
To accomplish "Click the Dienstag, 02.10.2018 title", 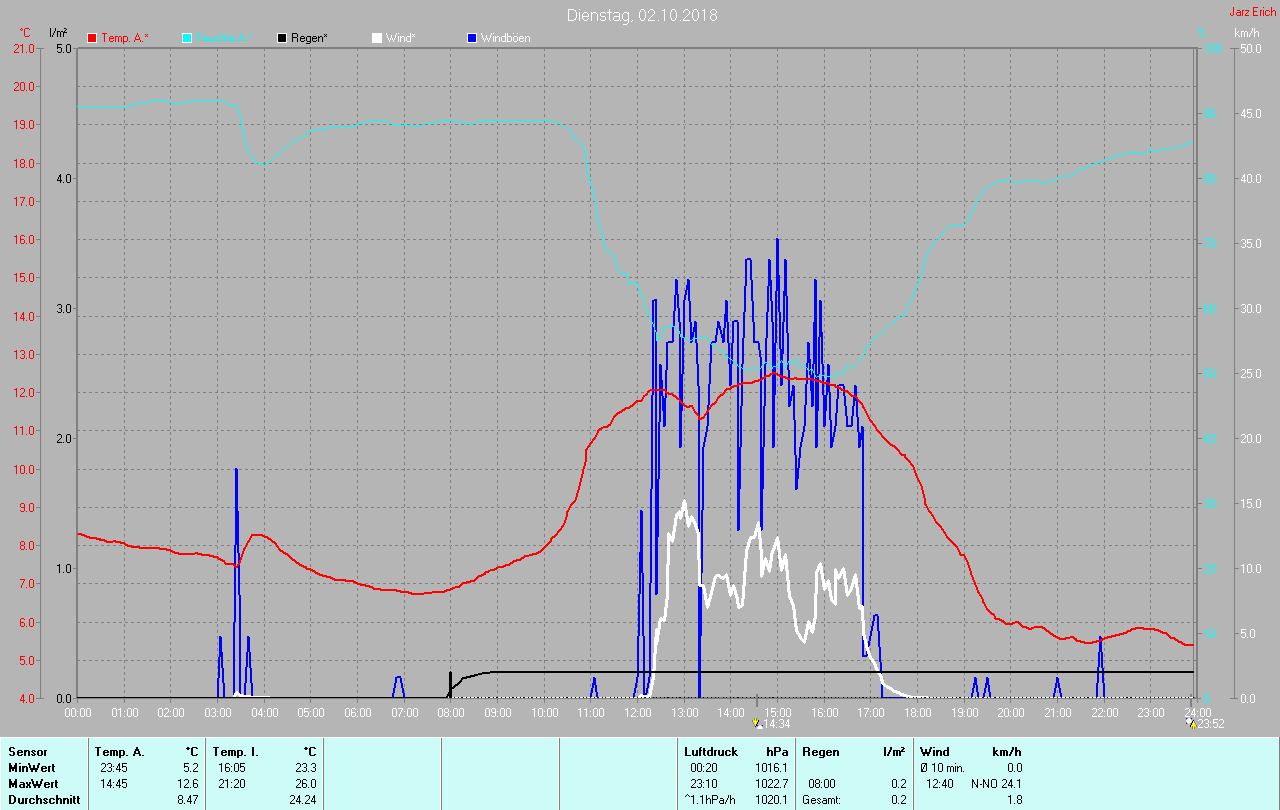I will pos(641,15).
